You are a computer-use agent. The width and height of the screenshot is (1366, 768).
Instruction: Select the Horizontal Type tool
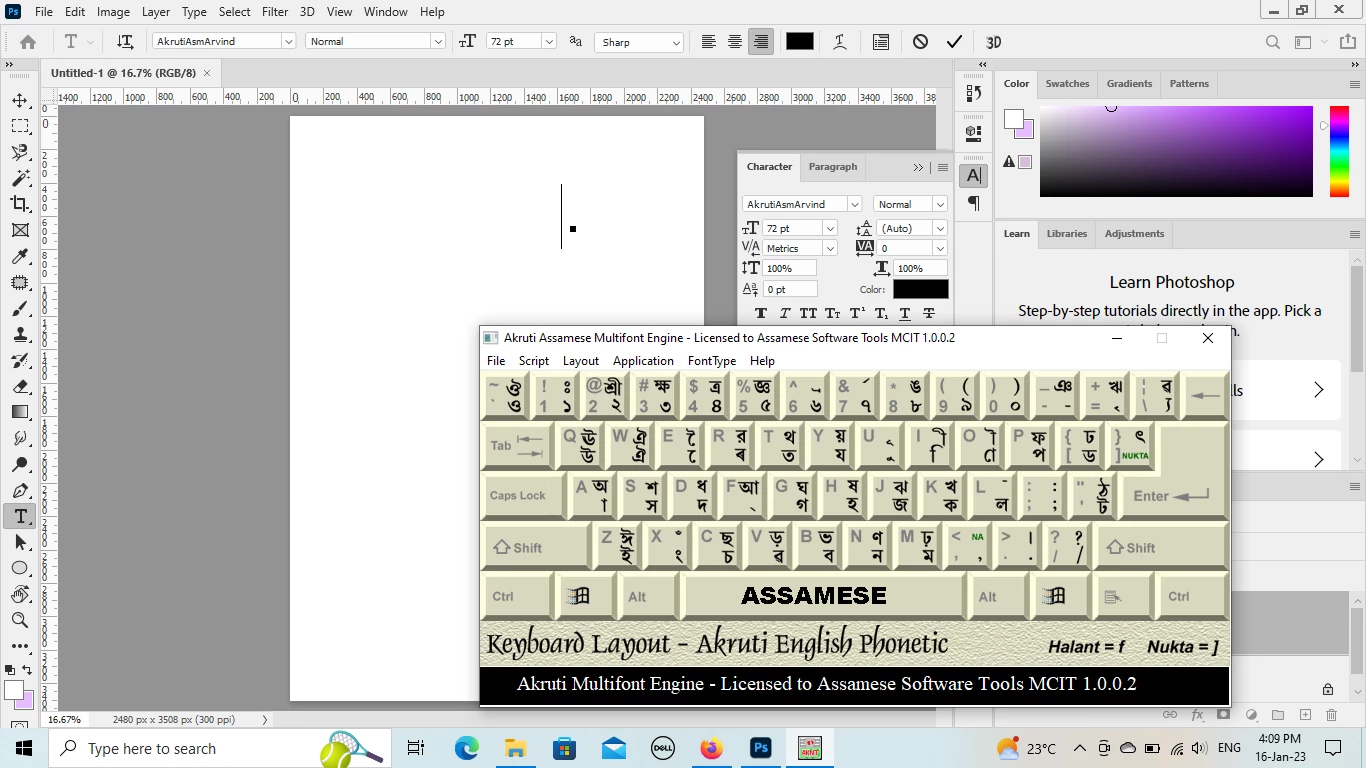coord(20,516)
